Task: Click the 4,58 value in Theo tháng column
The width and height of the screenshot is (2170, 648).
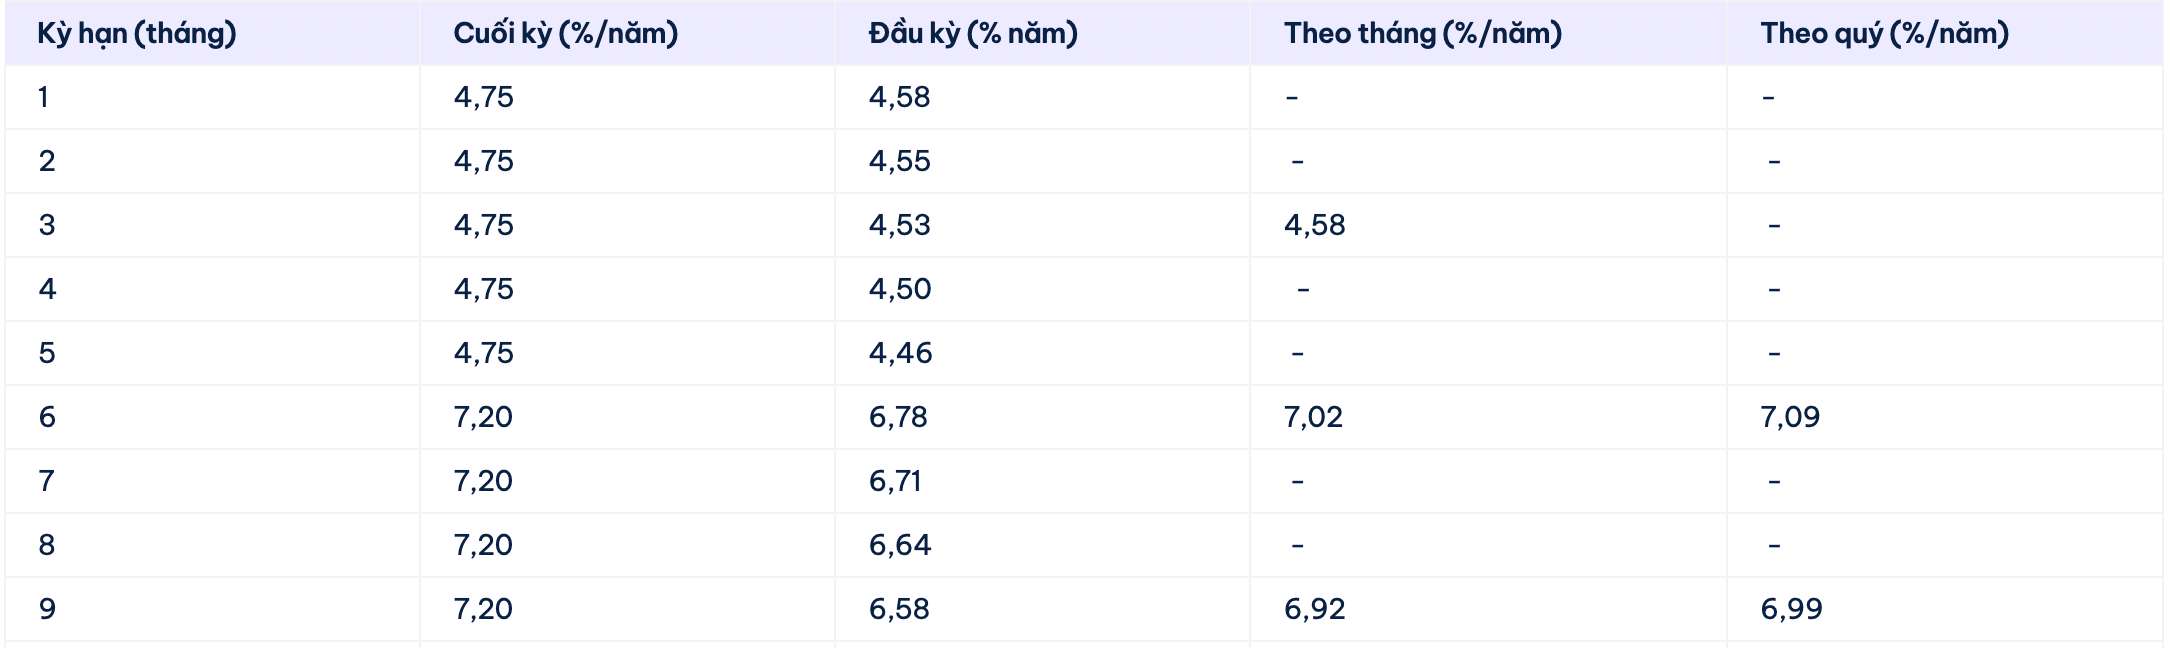Action: (1314, 225)
